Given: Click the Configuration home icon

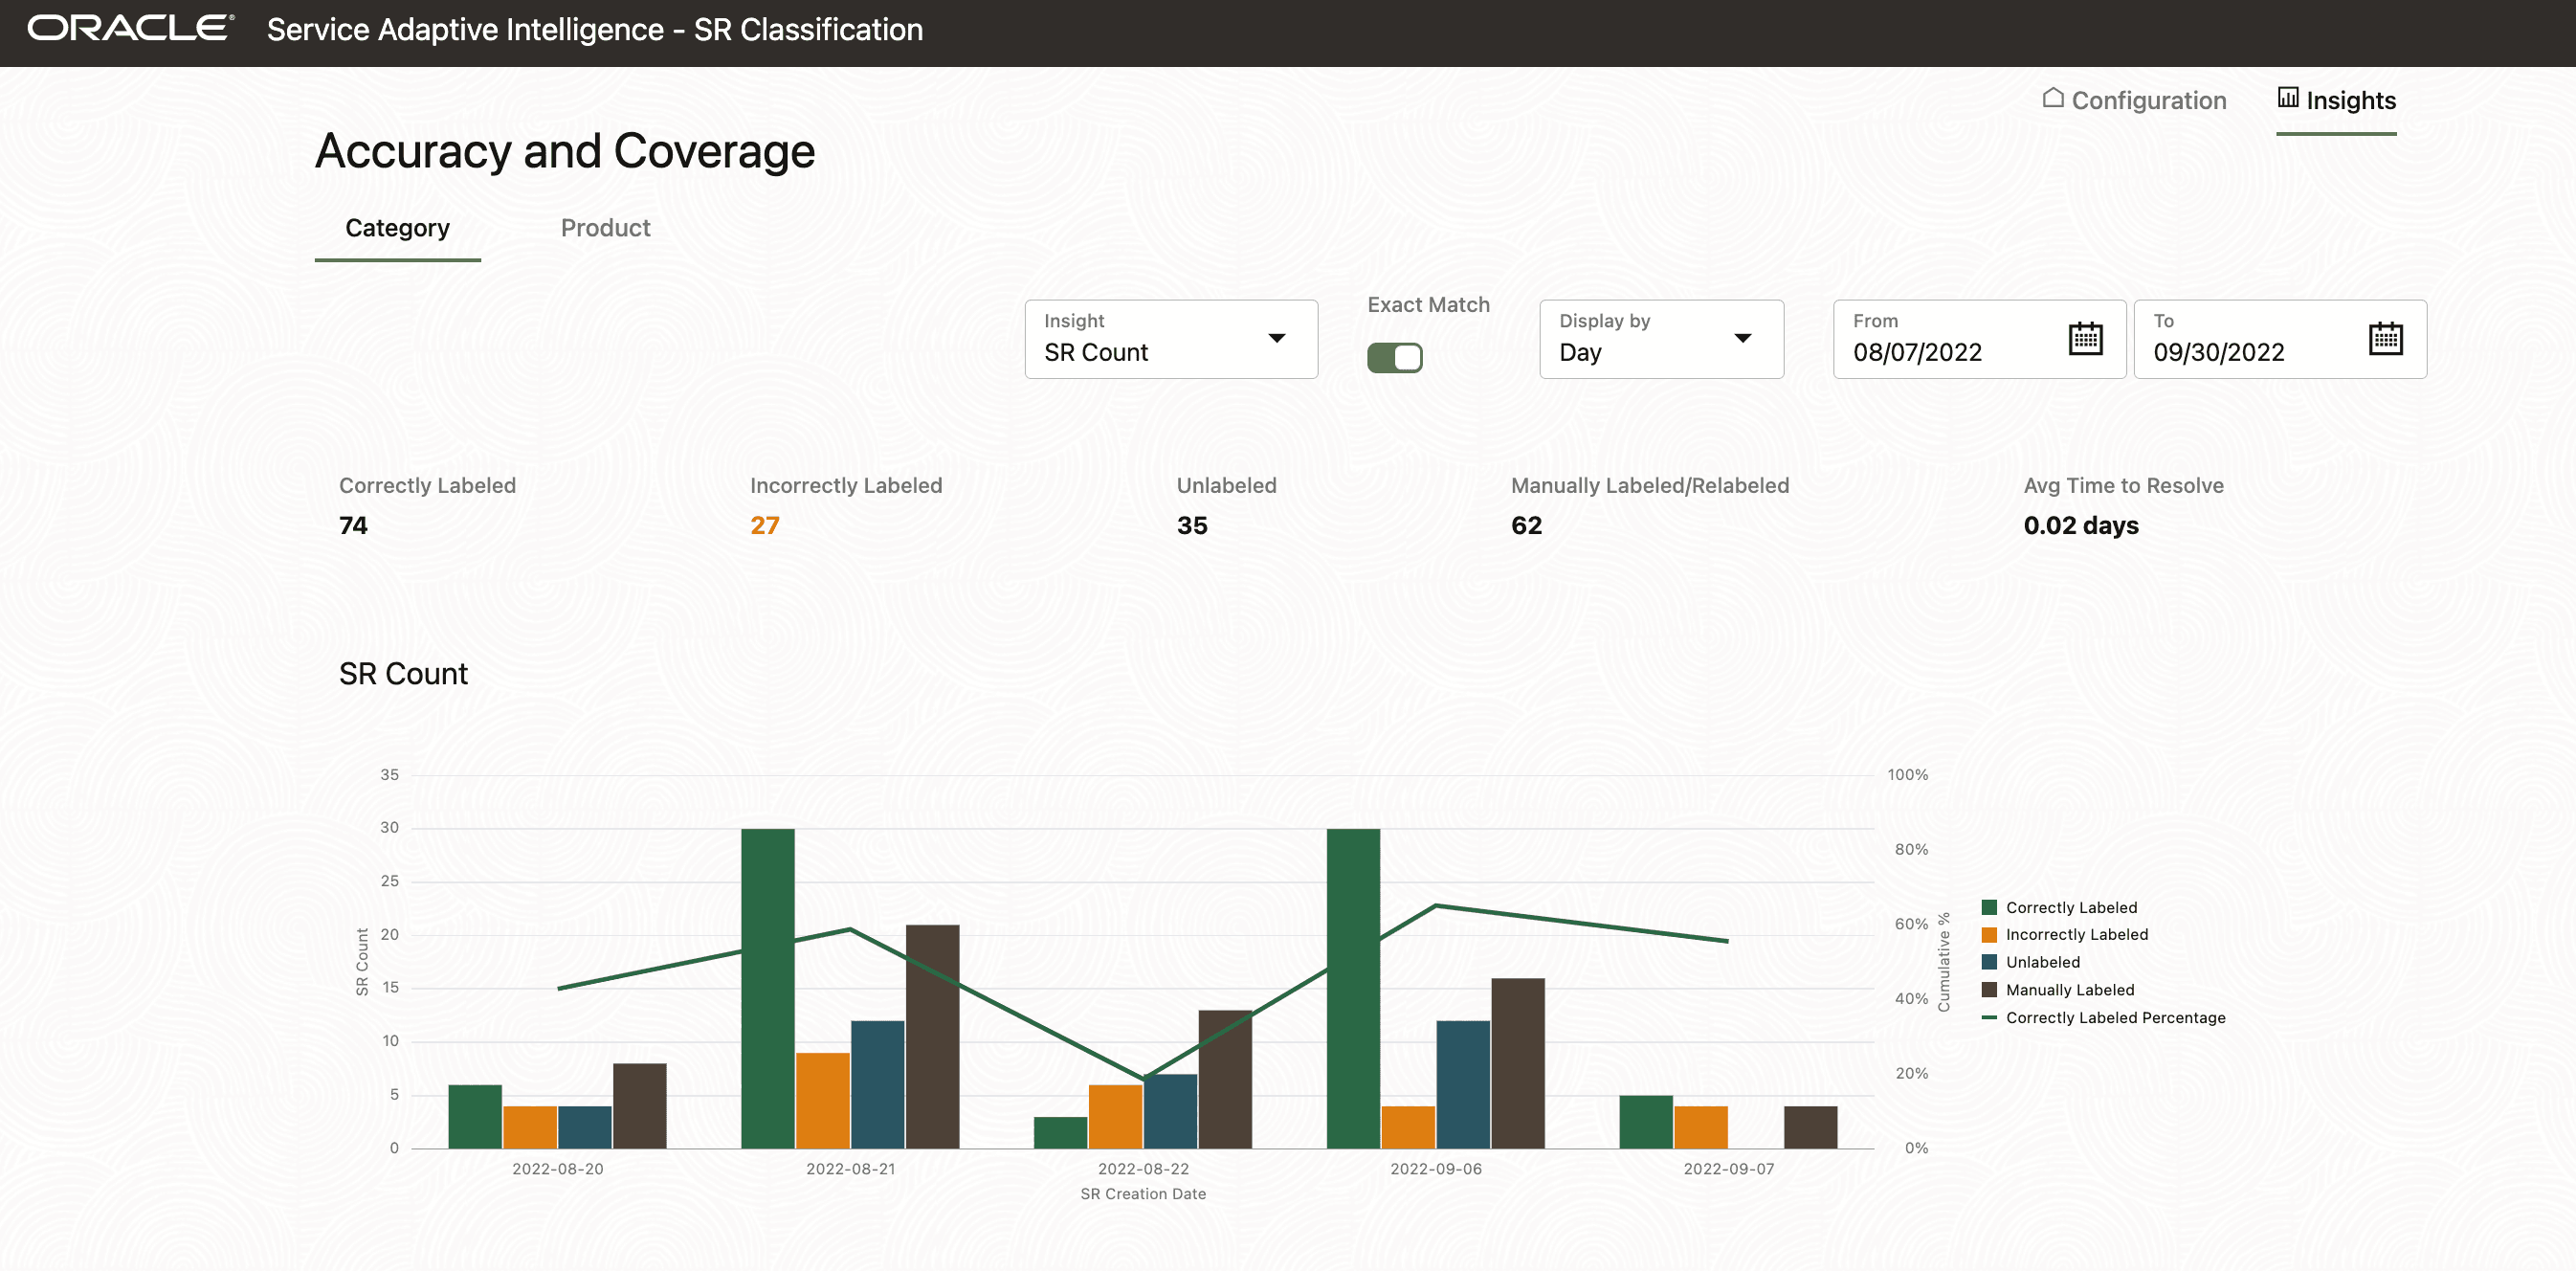Looking at the screenshot, I should pyautogui.click(x=2053, y=98).
